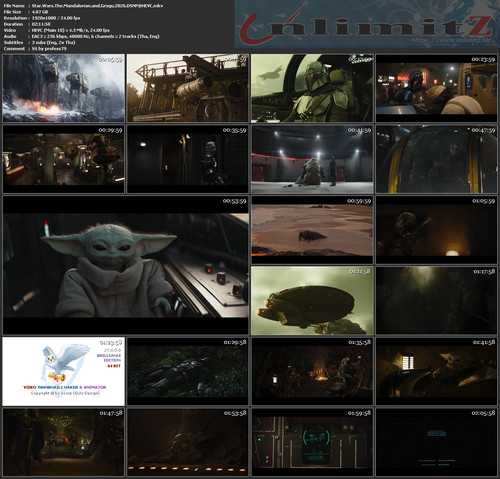Select the 01:47:58 jungle village thumbnail
Image resolution: width=500 pixels, height=479 pixels.
(63, 442)
